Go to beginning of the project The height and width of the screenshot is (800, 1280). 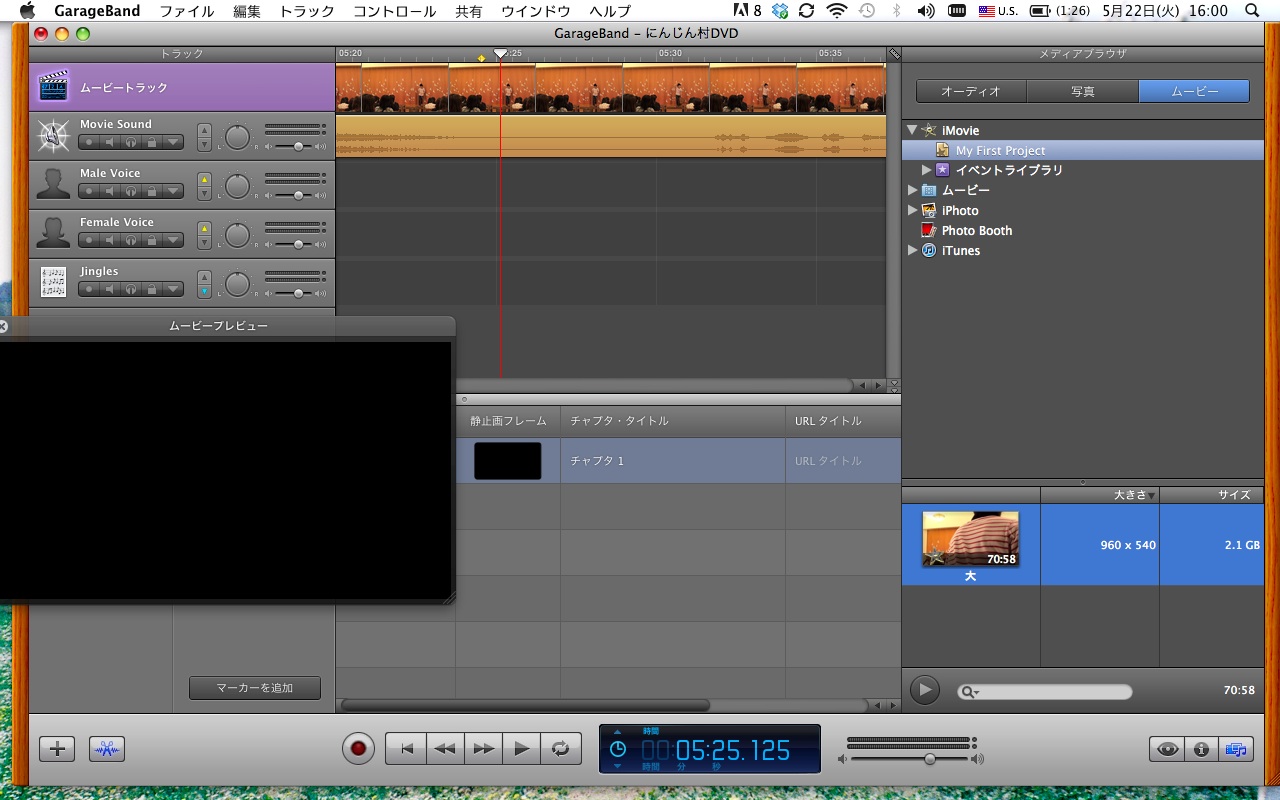(406, 748)
